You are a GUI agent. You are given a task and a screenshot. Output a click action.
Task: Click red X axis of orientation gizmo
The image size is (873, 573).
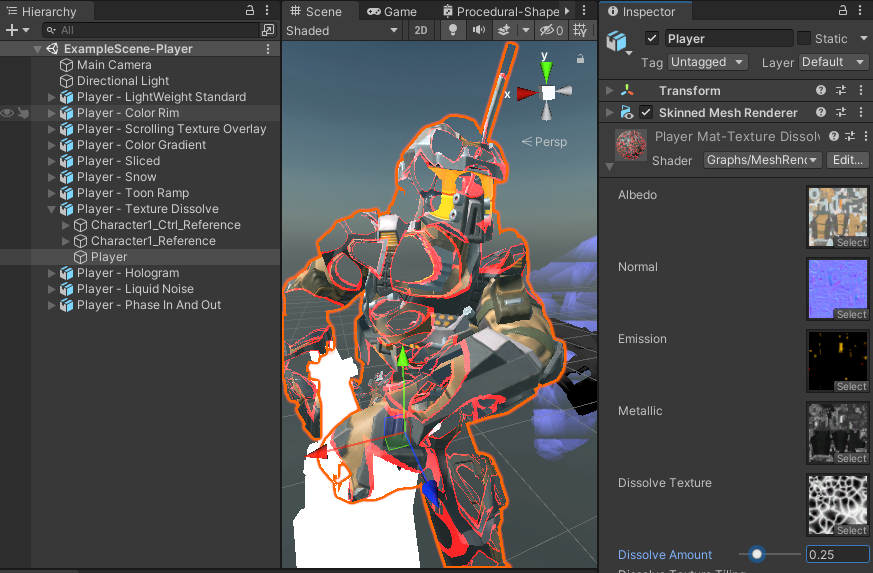click(x=526, y=94)
